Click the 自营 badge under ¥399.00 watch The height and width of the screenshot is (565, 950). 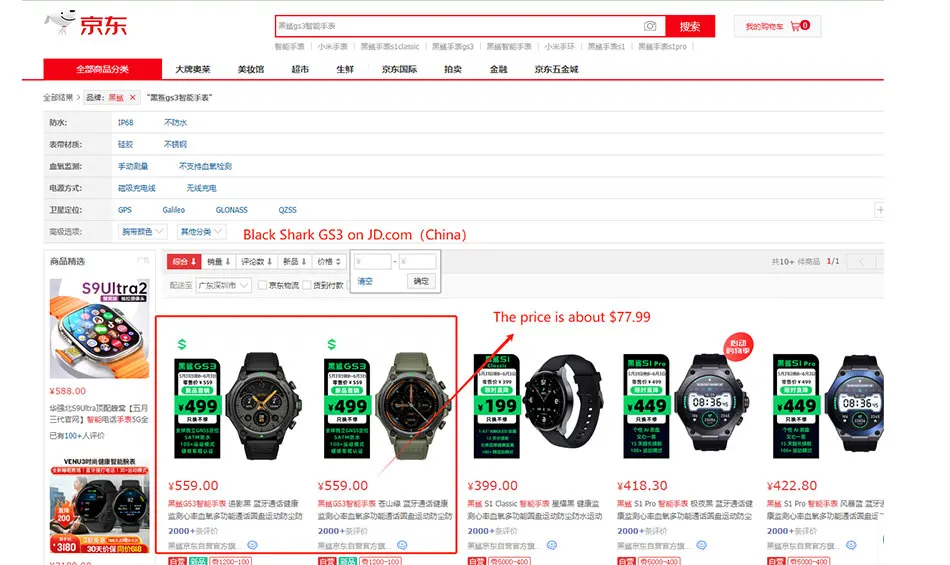(x=476, y=561)
